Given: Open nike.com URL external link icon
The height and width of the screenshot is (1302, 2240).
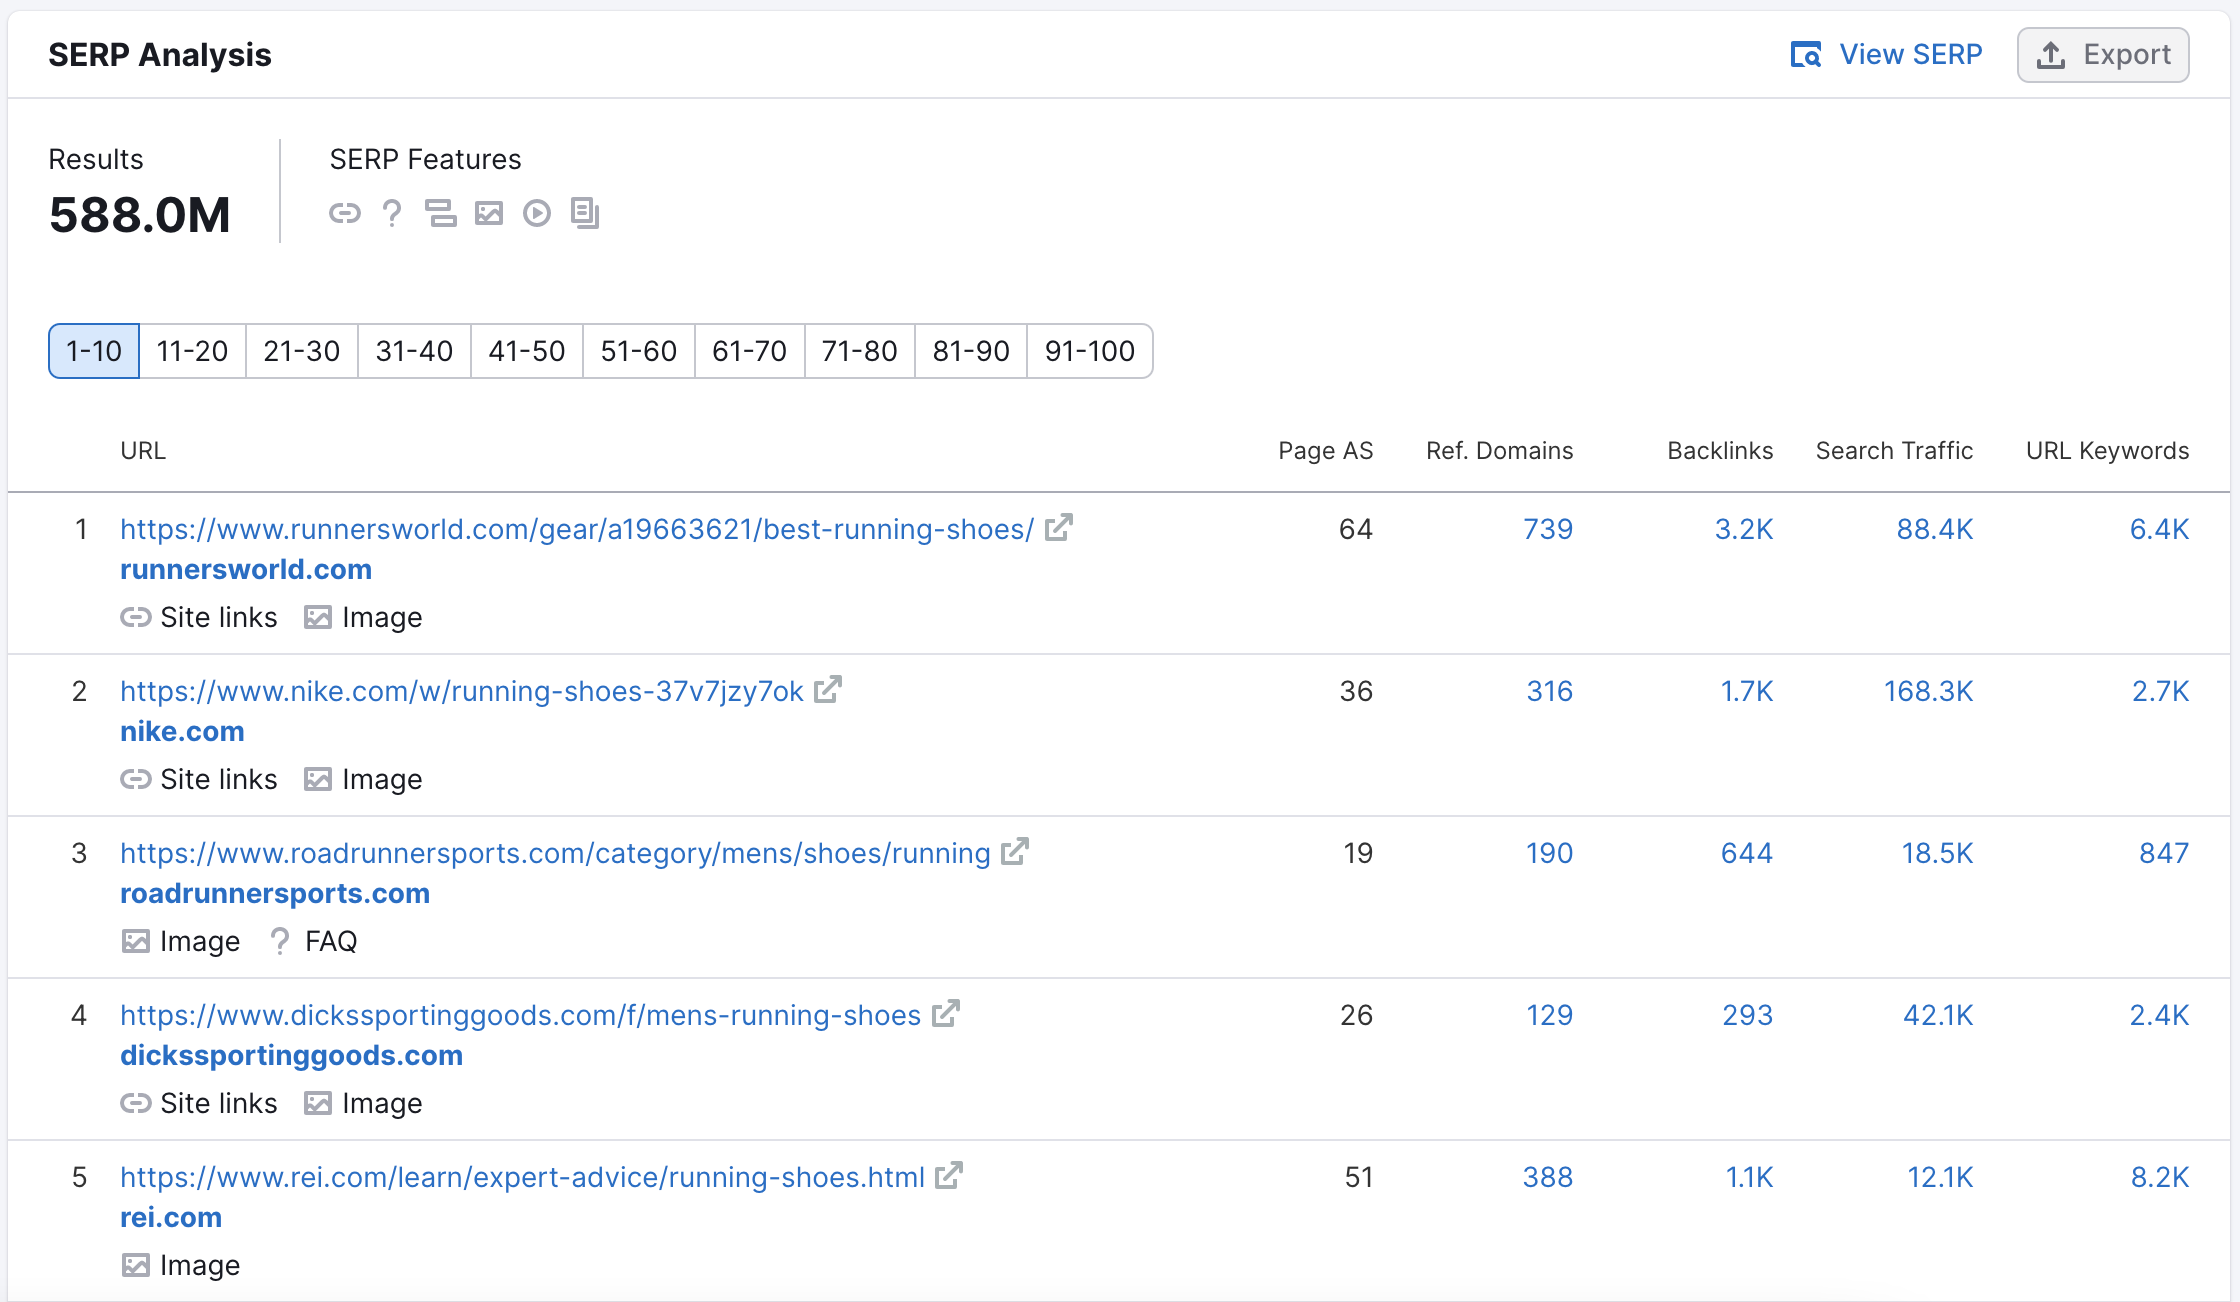Looking at the screenshot, I should click(x=828, y=689).
